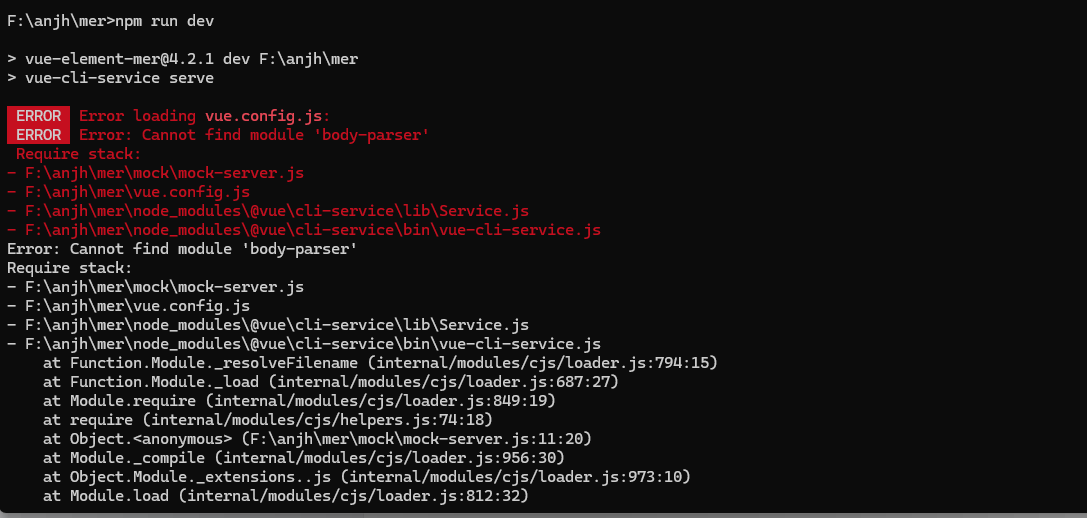
Task: Click the vue-element-mer@4.2.1 dev line
Action: click(x=182, y=59)
